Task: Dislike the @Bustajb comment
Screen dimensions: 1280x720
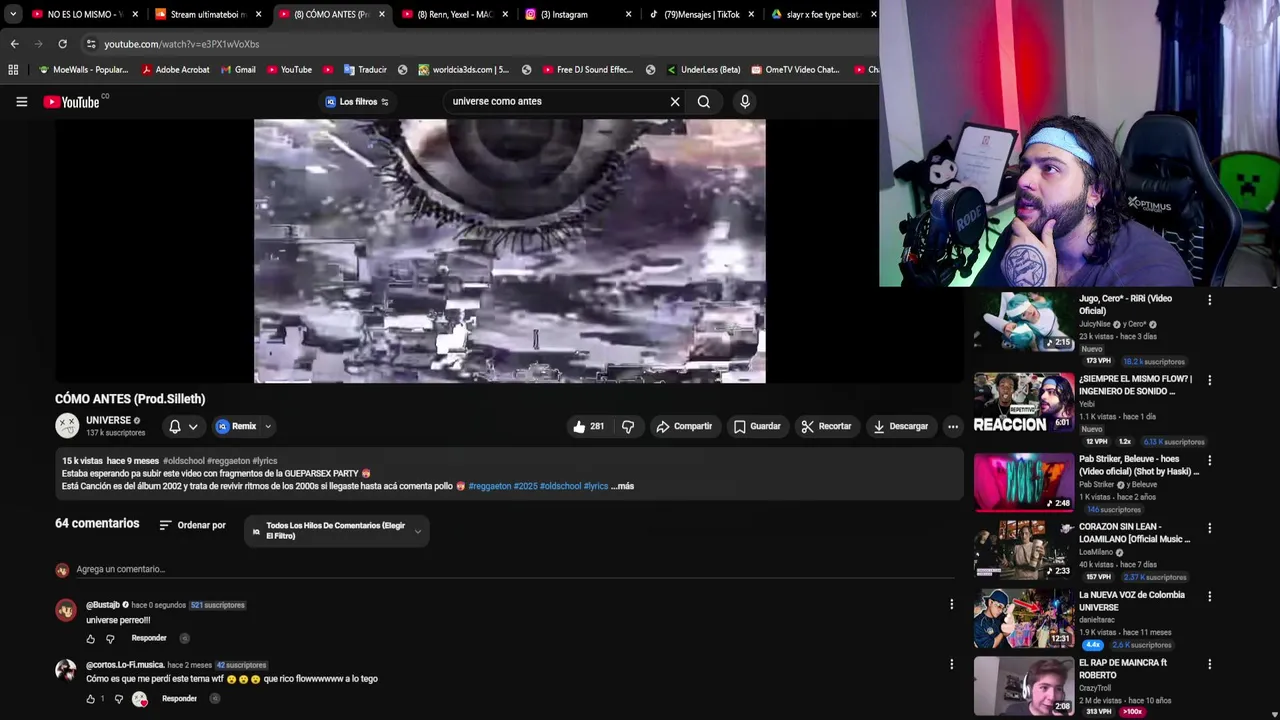Action: click(x=110, y=638)
